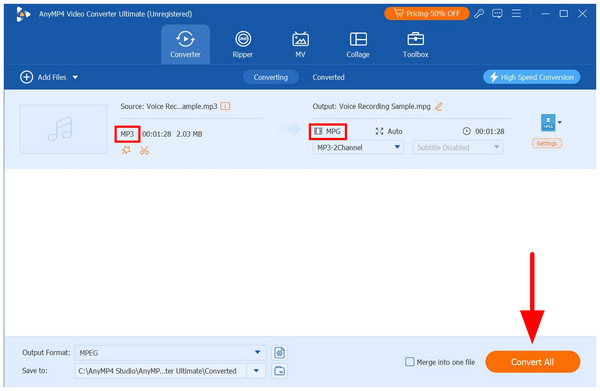Open the feedback chat icon

[497, 14]
